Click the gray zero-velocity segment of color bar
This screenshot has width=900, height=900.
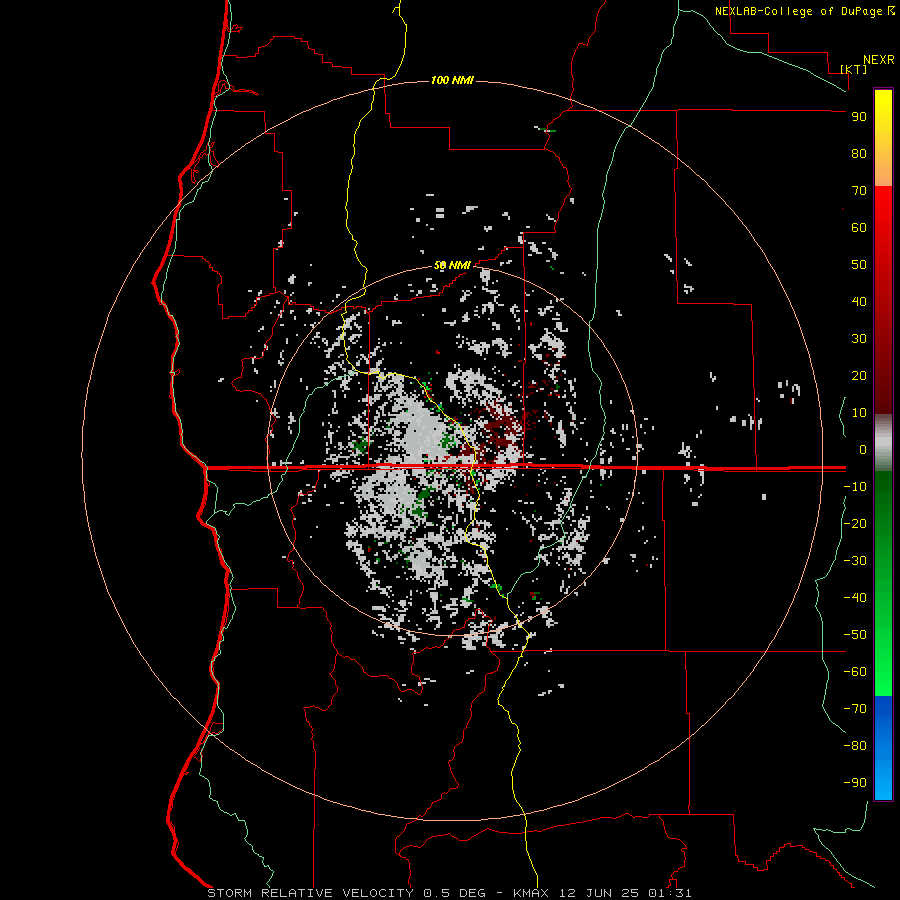[x=883, y=443]
